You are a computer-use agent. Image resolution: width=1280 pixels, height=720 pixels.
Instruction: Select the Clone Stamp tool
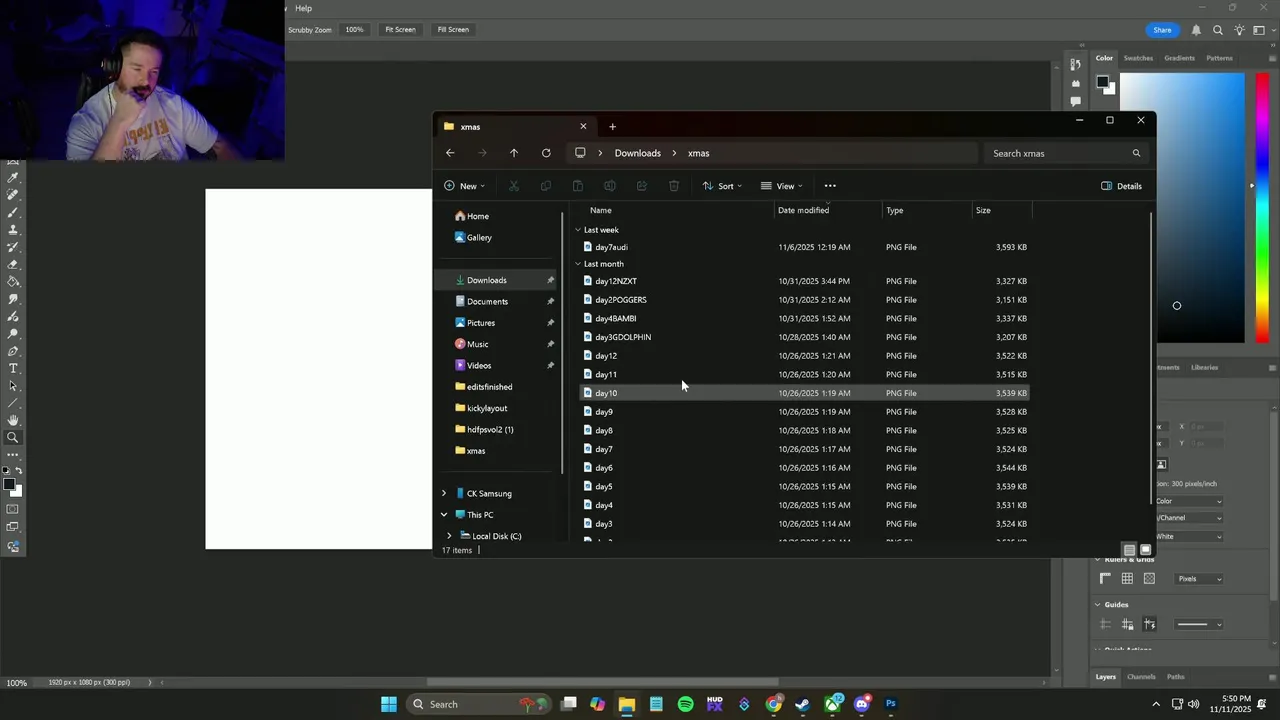[x=13, y=230]
